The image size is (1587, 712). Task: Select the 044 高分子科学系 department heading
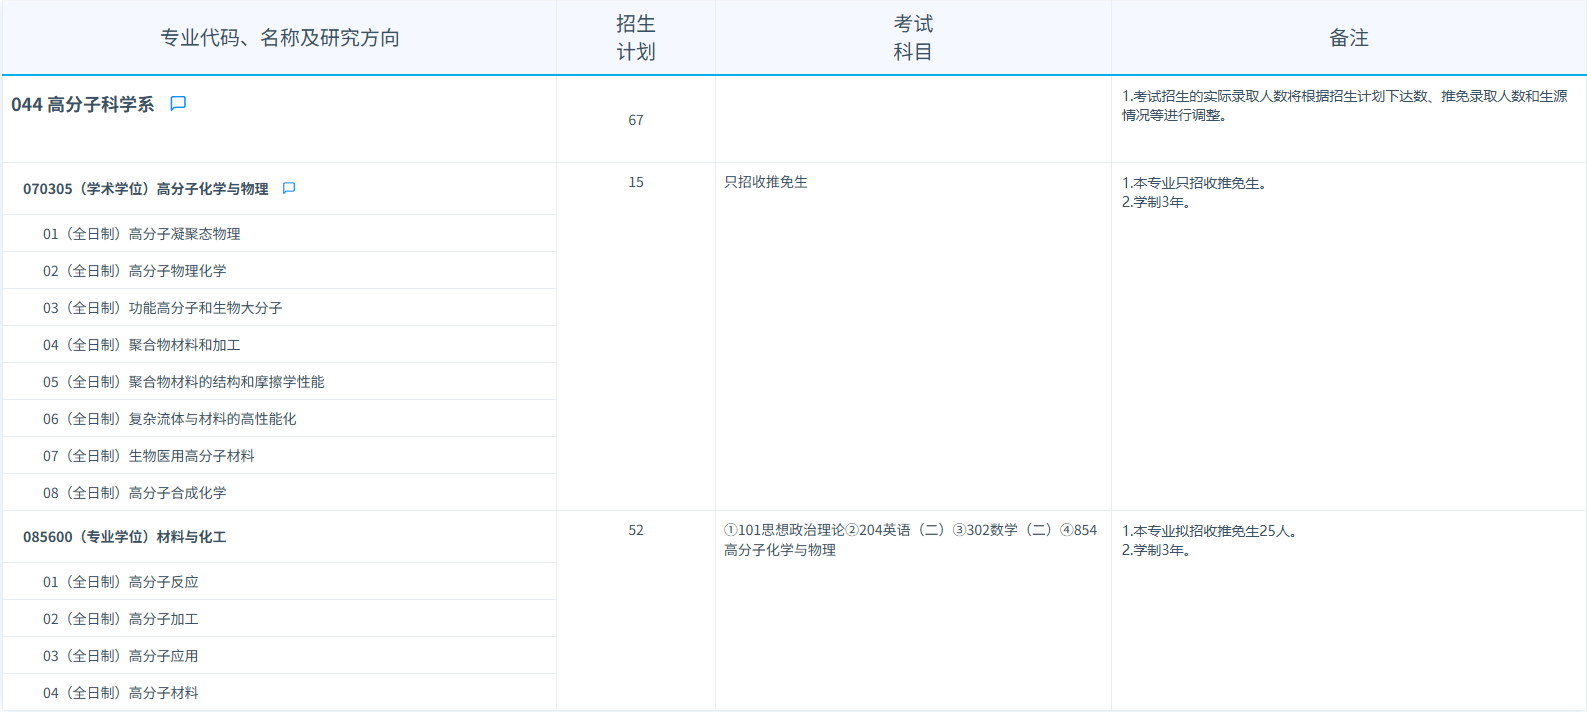[x=83, y=105]
